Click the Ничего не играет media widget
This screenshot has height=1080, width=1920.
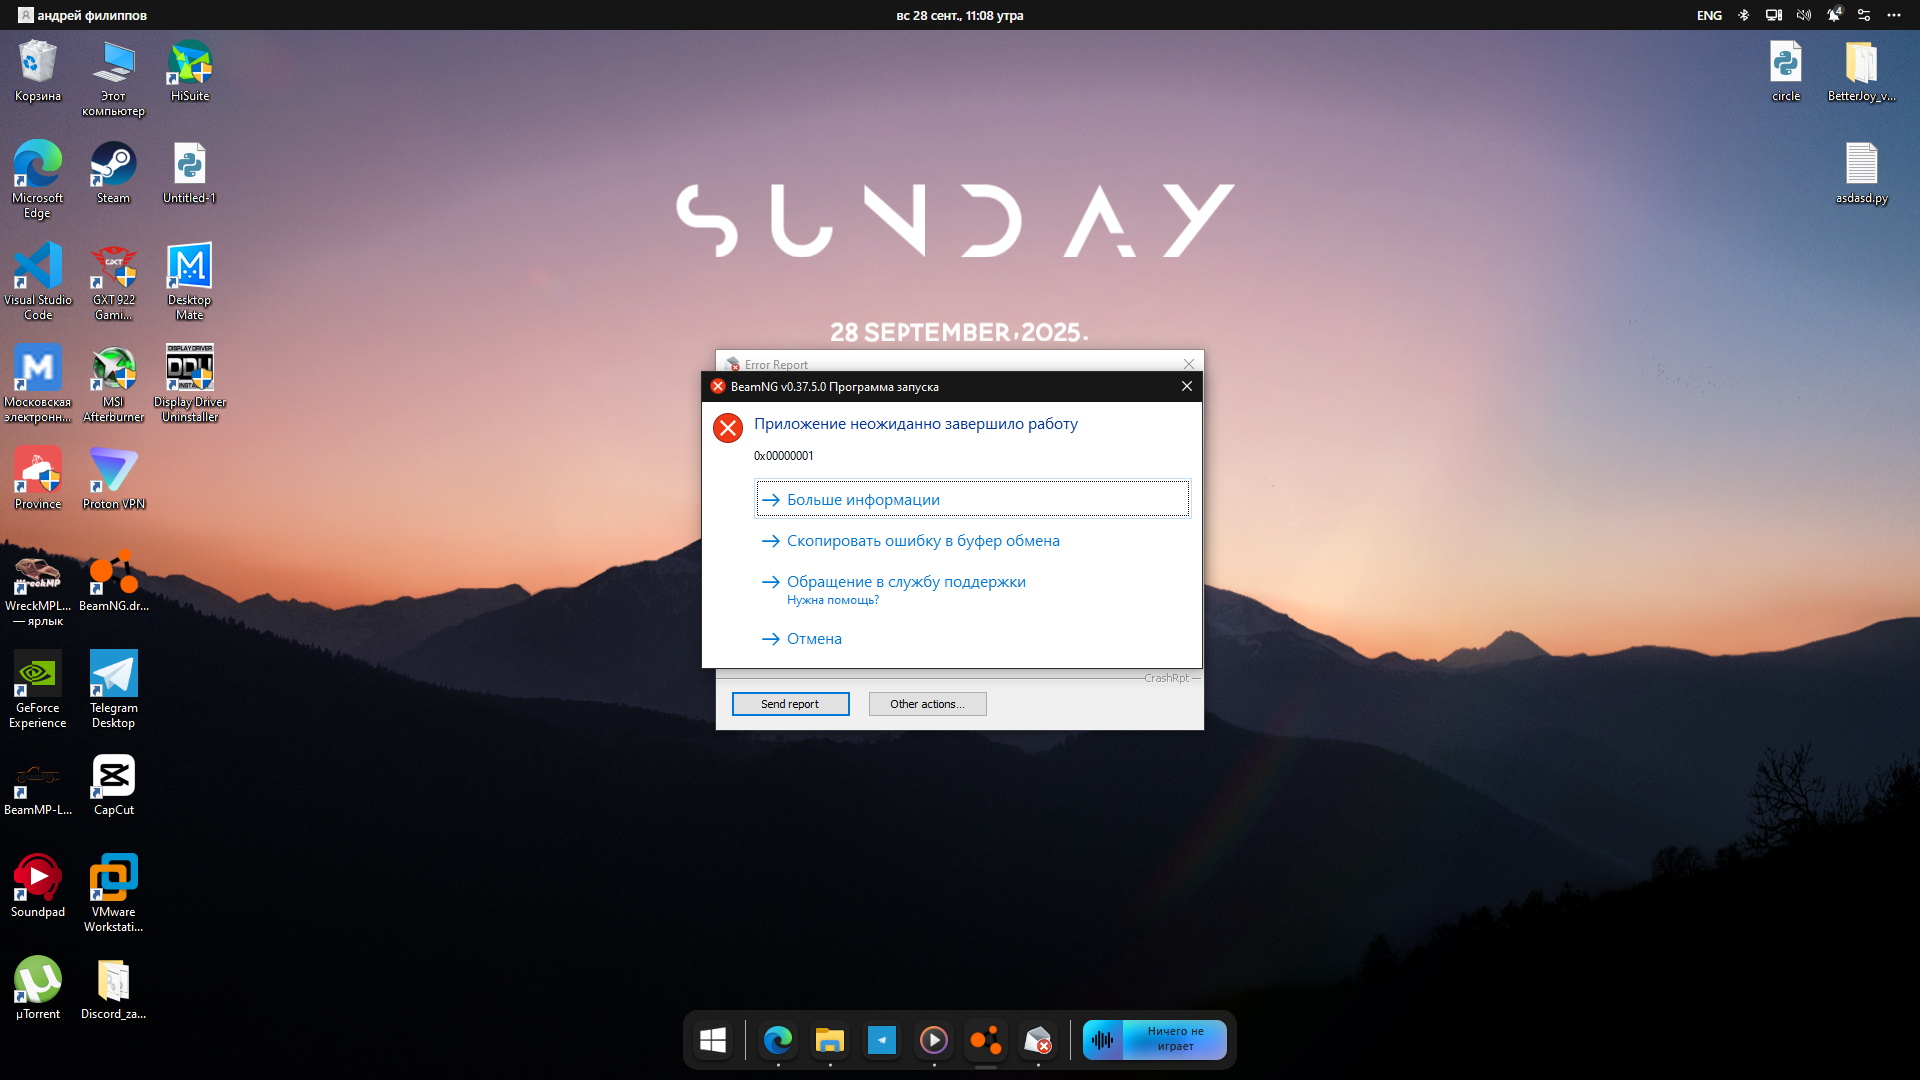pos(1155,1040)
